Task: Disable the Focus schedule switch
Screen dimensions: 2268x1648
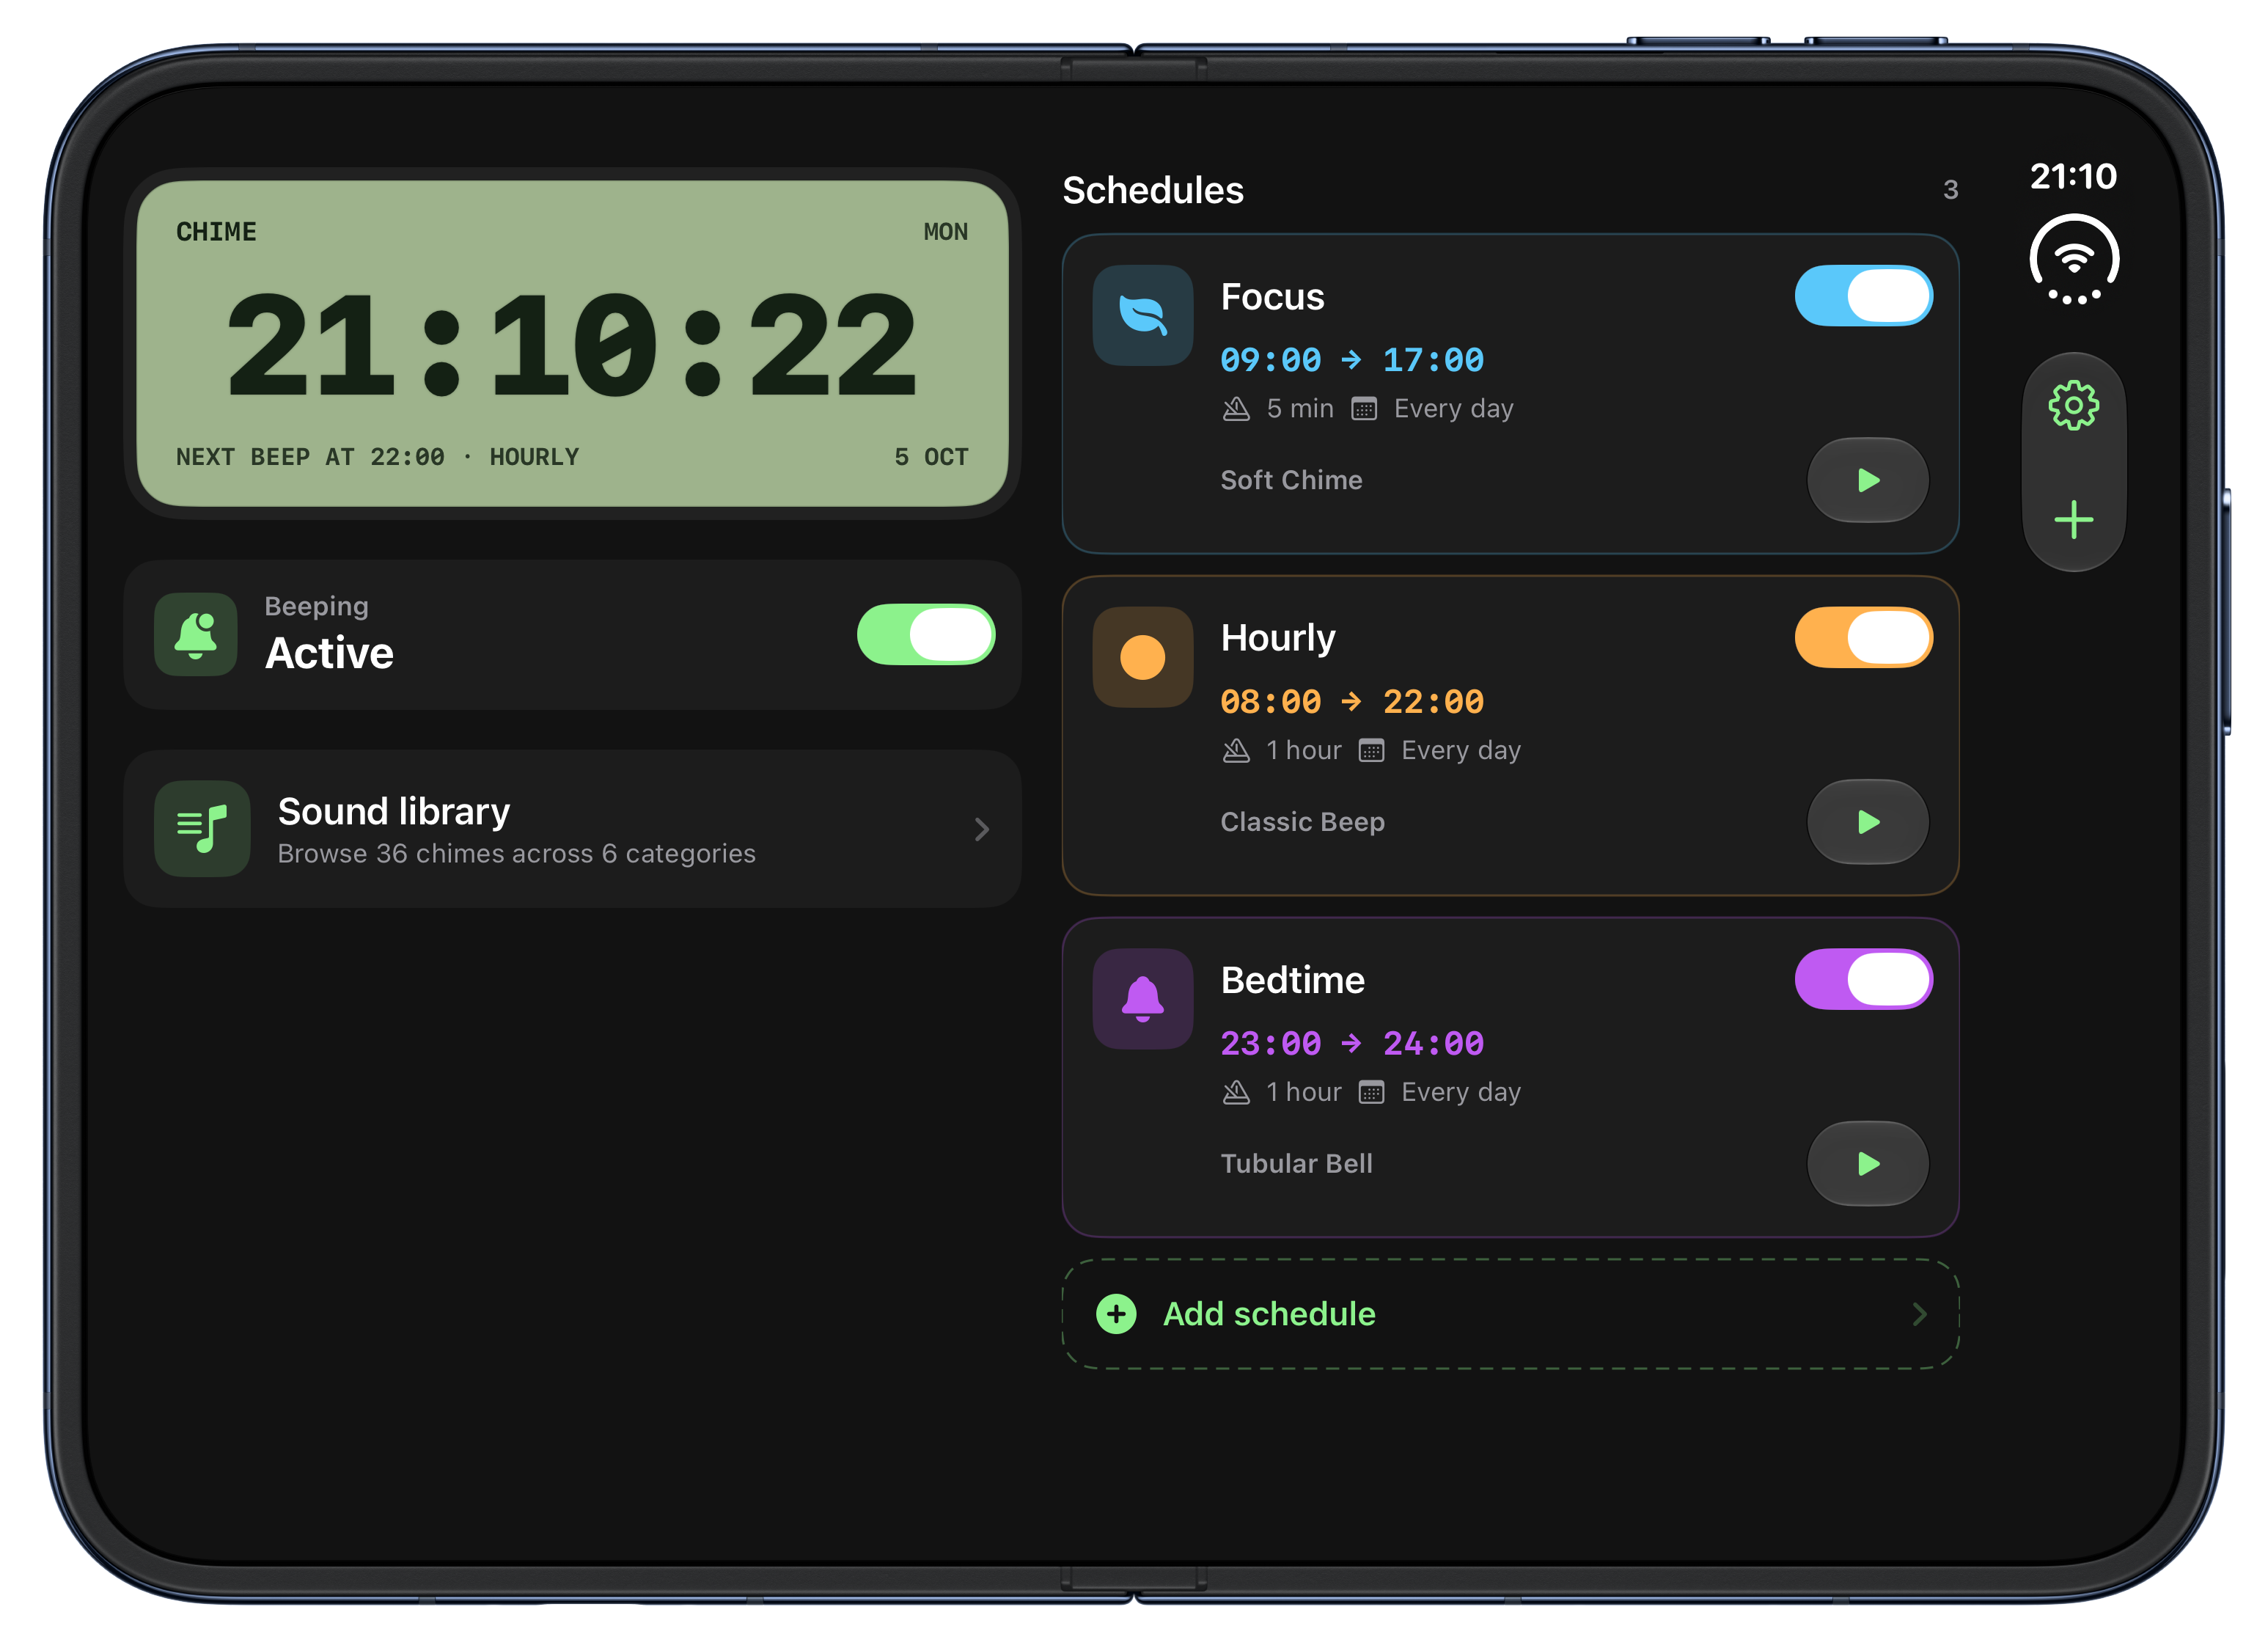Action: [x=1863, y=296]
